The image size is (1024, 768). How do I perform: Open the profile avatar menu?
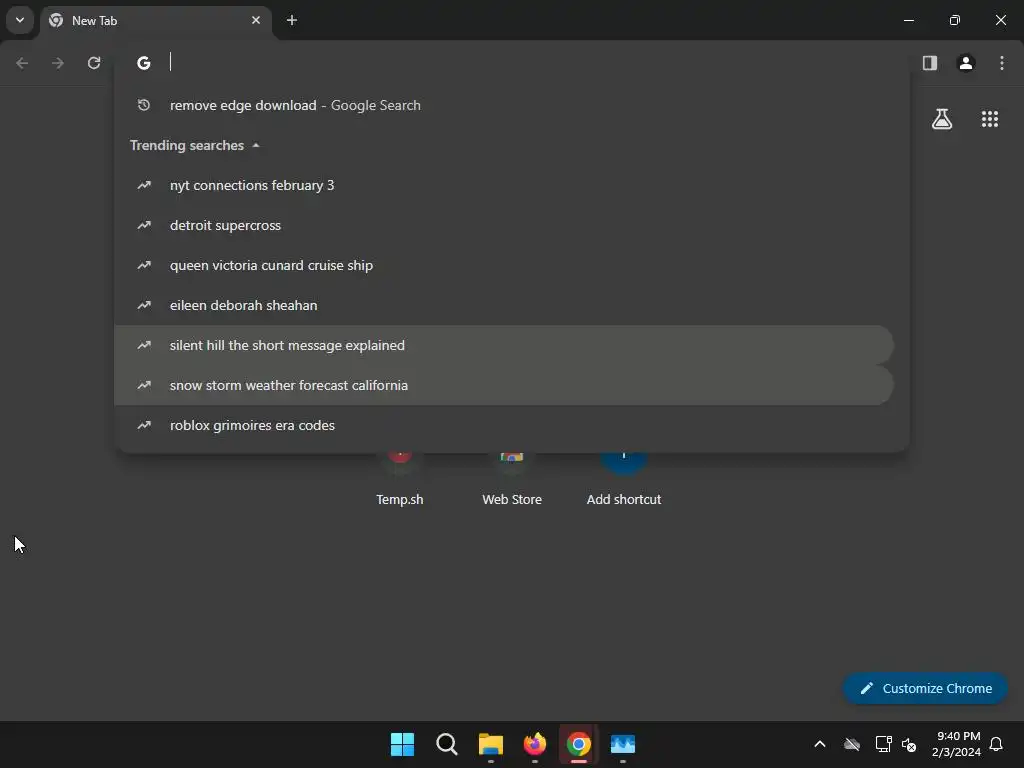(x=966, y=63)
